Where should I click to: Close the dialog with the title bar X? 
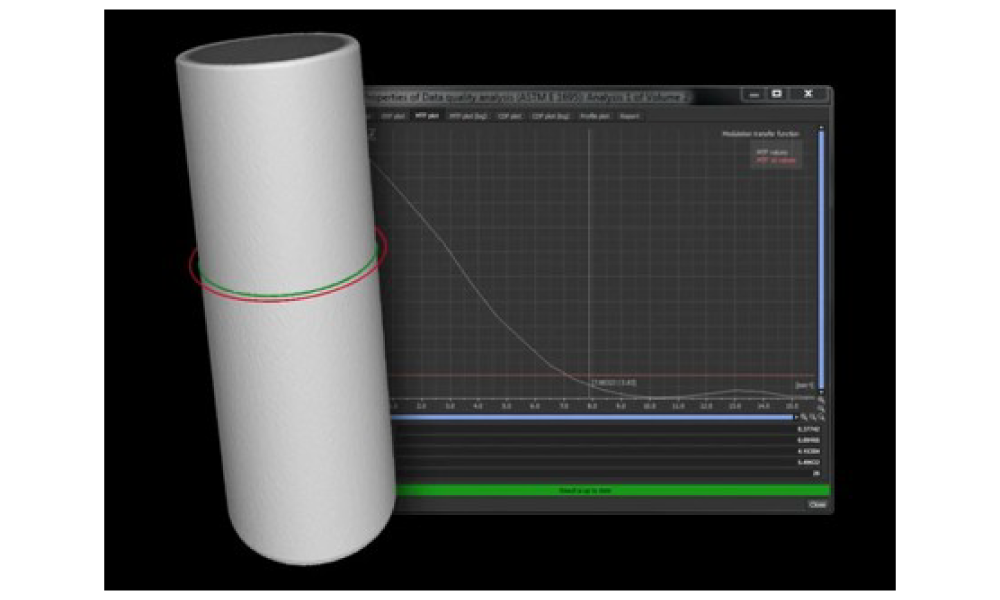click(x=808, y=95)
